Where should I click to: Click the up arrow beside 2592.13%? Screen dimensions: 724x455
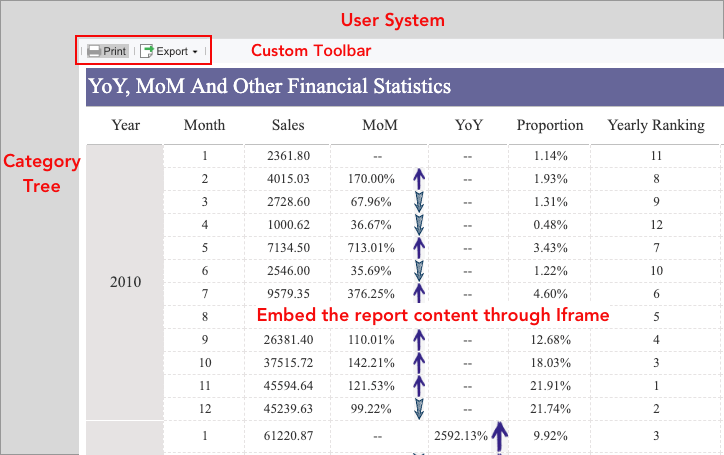499,437
